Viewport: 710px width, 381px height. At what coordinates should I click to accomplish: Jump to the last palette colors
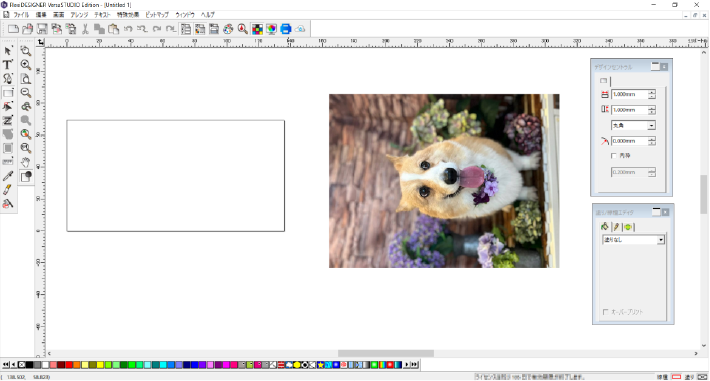click(414, 364)
